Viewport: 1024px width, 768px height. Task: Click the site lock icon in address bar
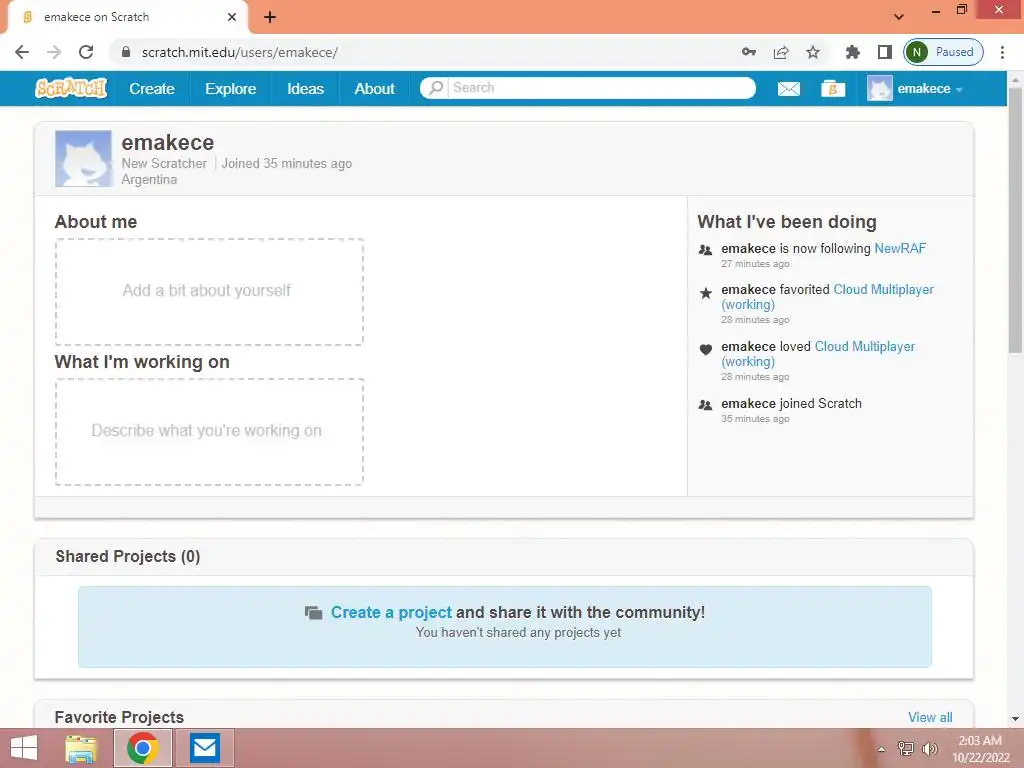(126, 52)
